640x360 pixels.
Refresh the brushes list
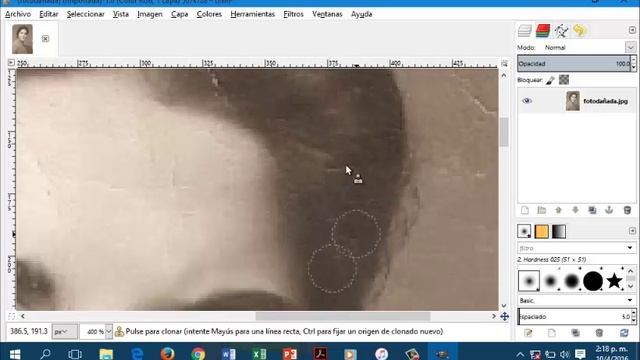click(624, 333)
